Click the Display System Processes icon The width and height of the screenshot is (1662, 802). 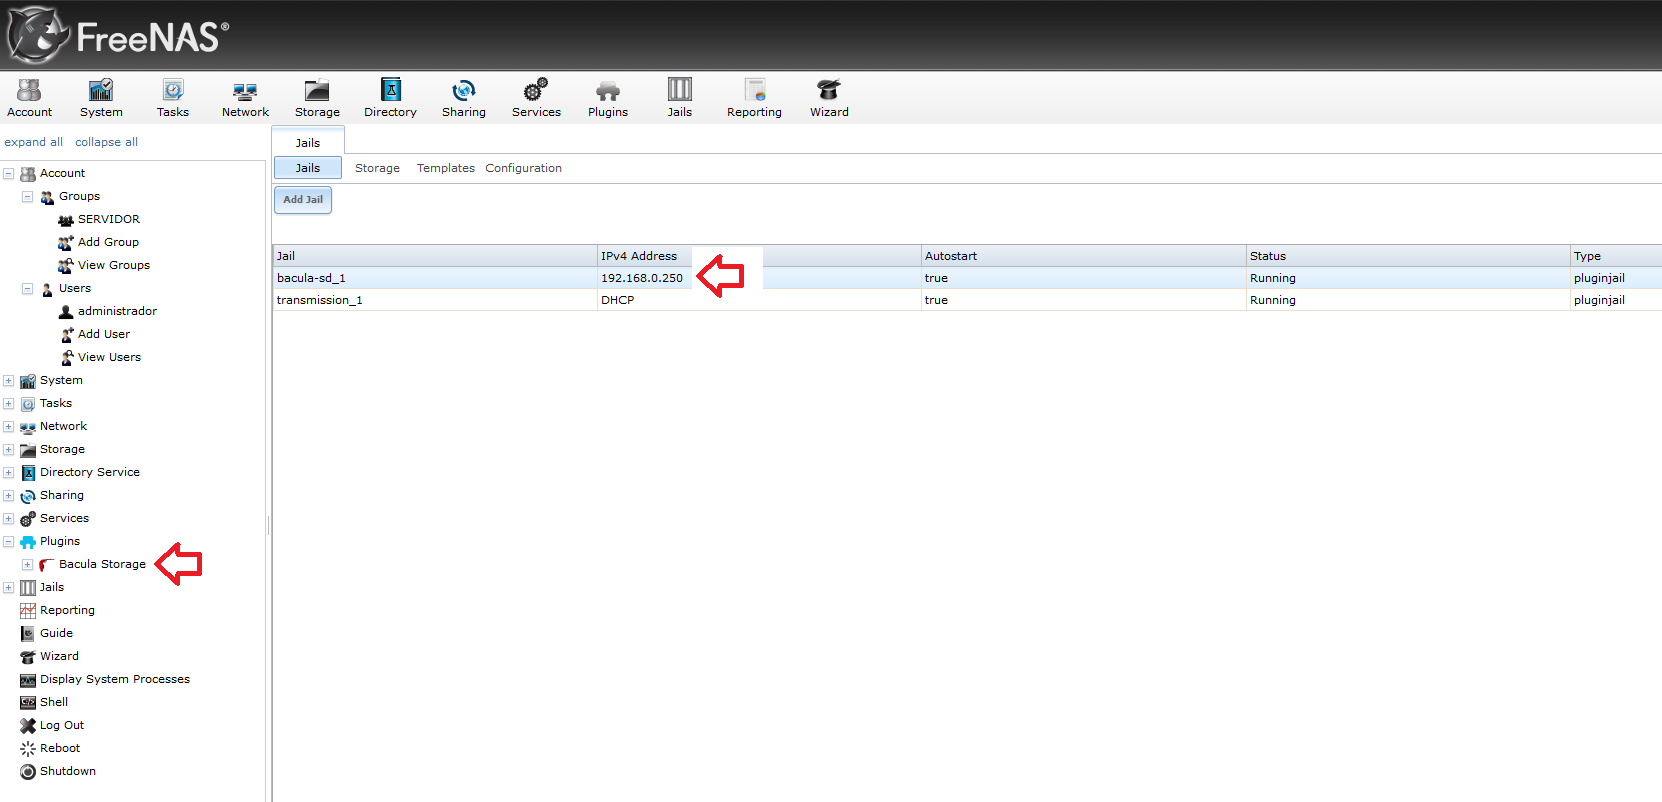[x=28, y=680]
